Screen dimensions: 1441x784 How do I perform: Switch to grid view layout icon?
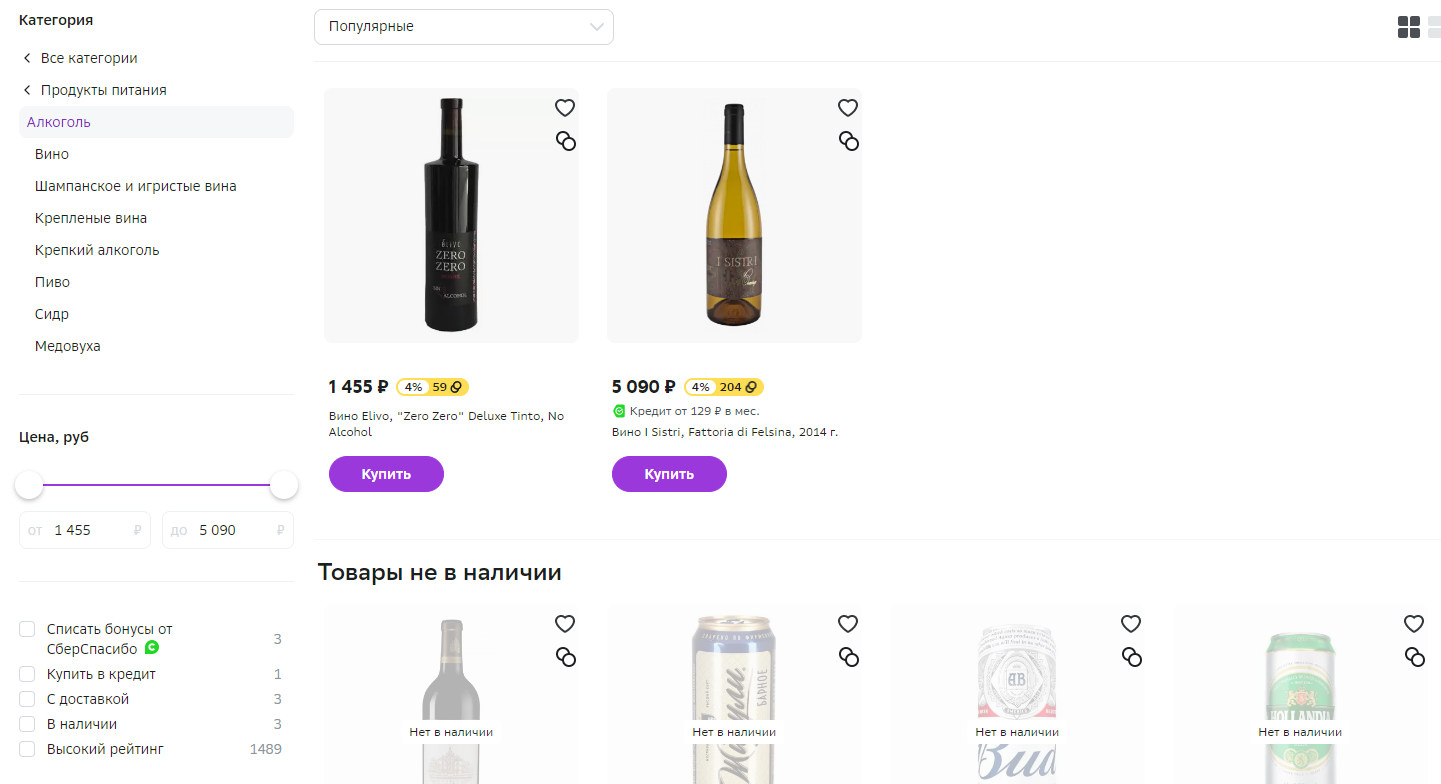coord(1408,27)
